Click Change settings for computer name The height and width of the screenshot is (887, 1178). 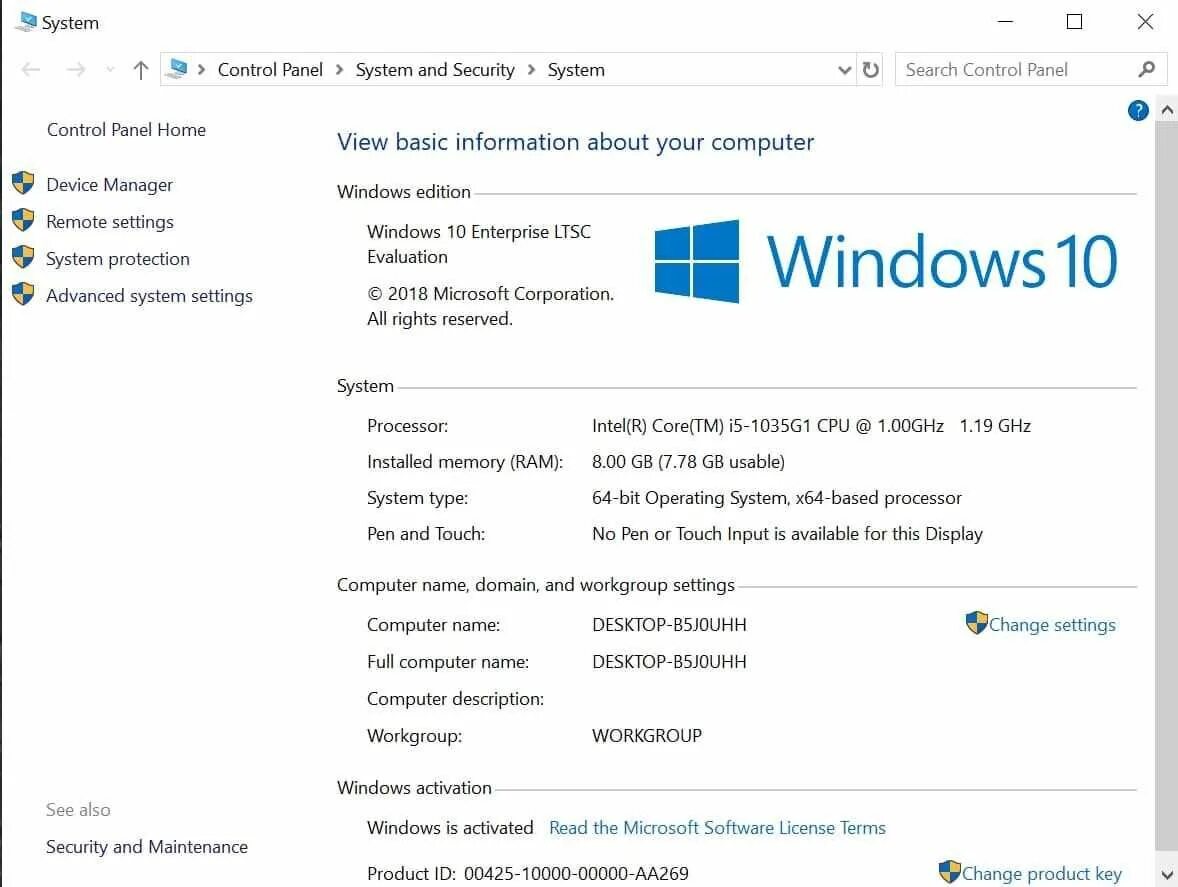[1052, 625]
